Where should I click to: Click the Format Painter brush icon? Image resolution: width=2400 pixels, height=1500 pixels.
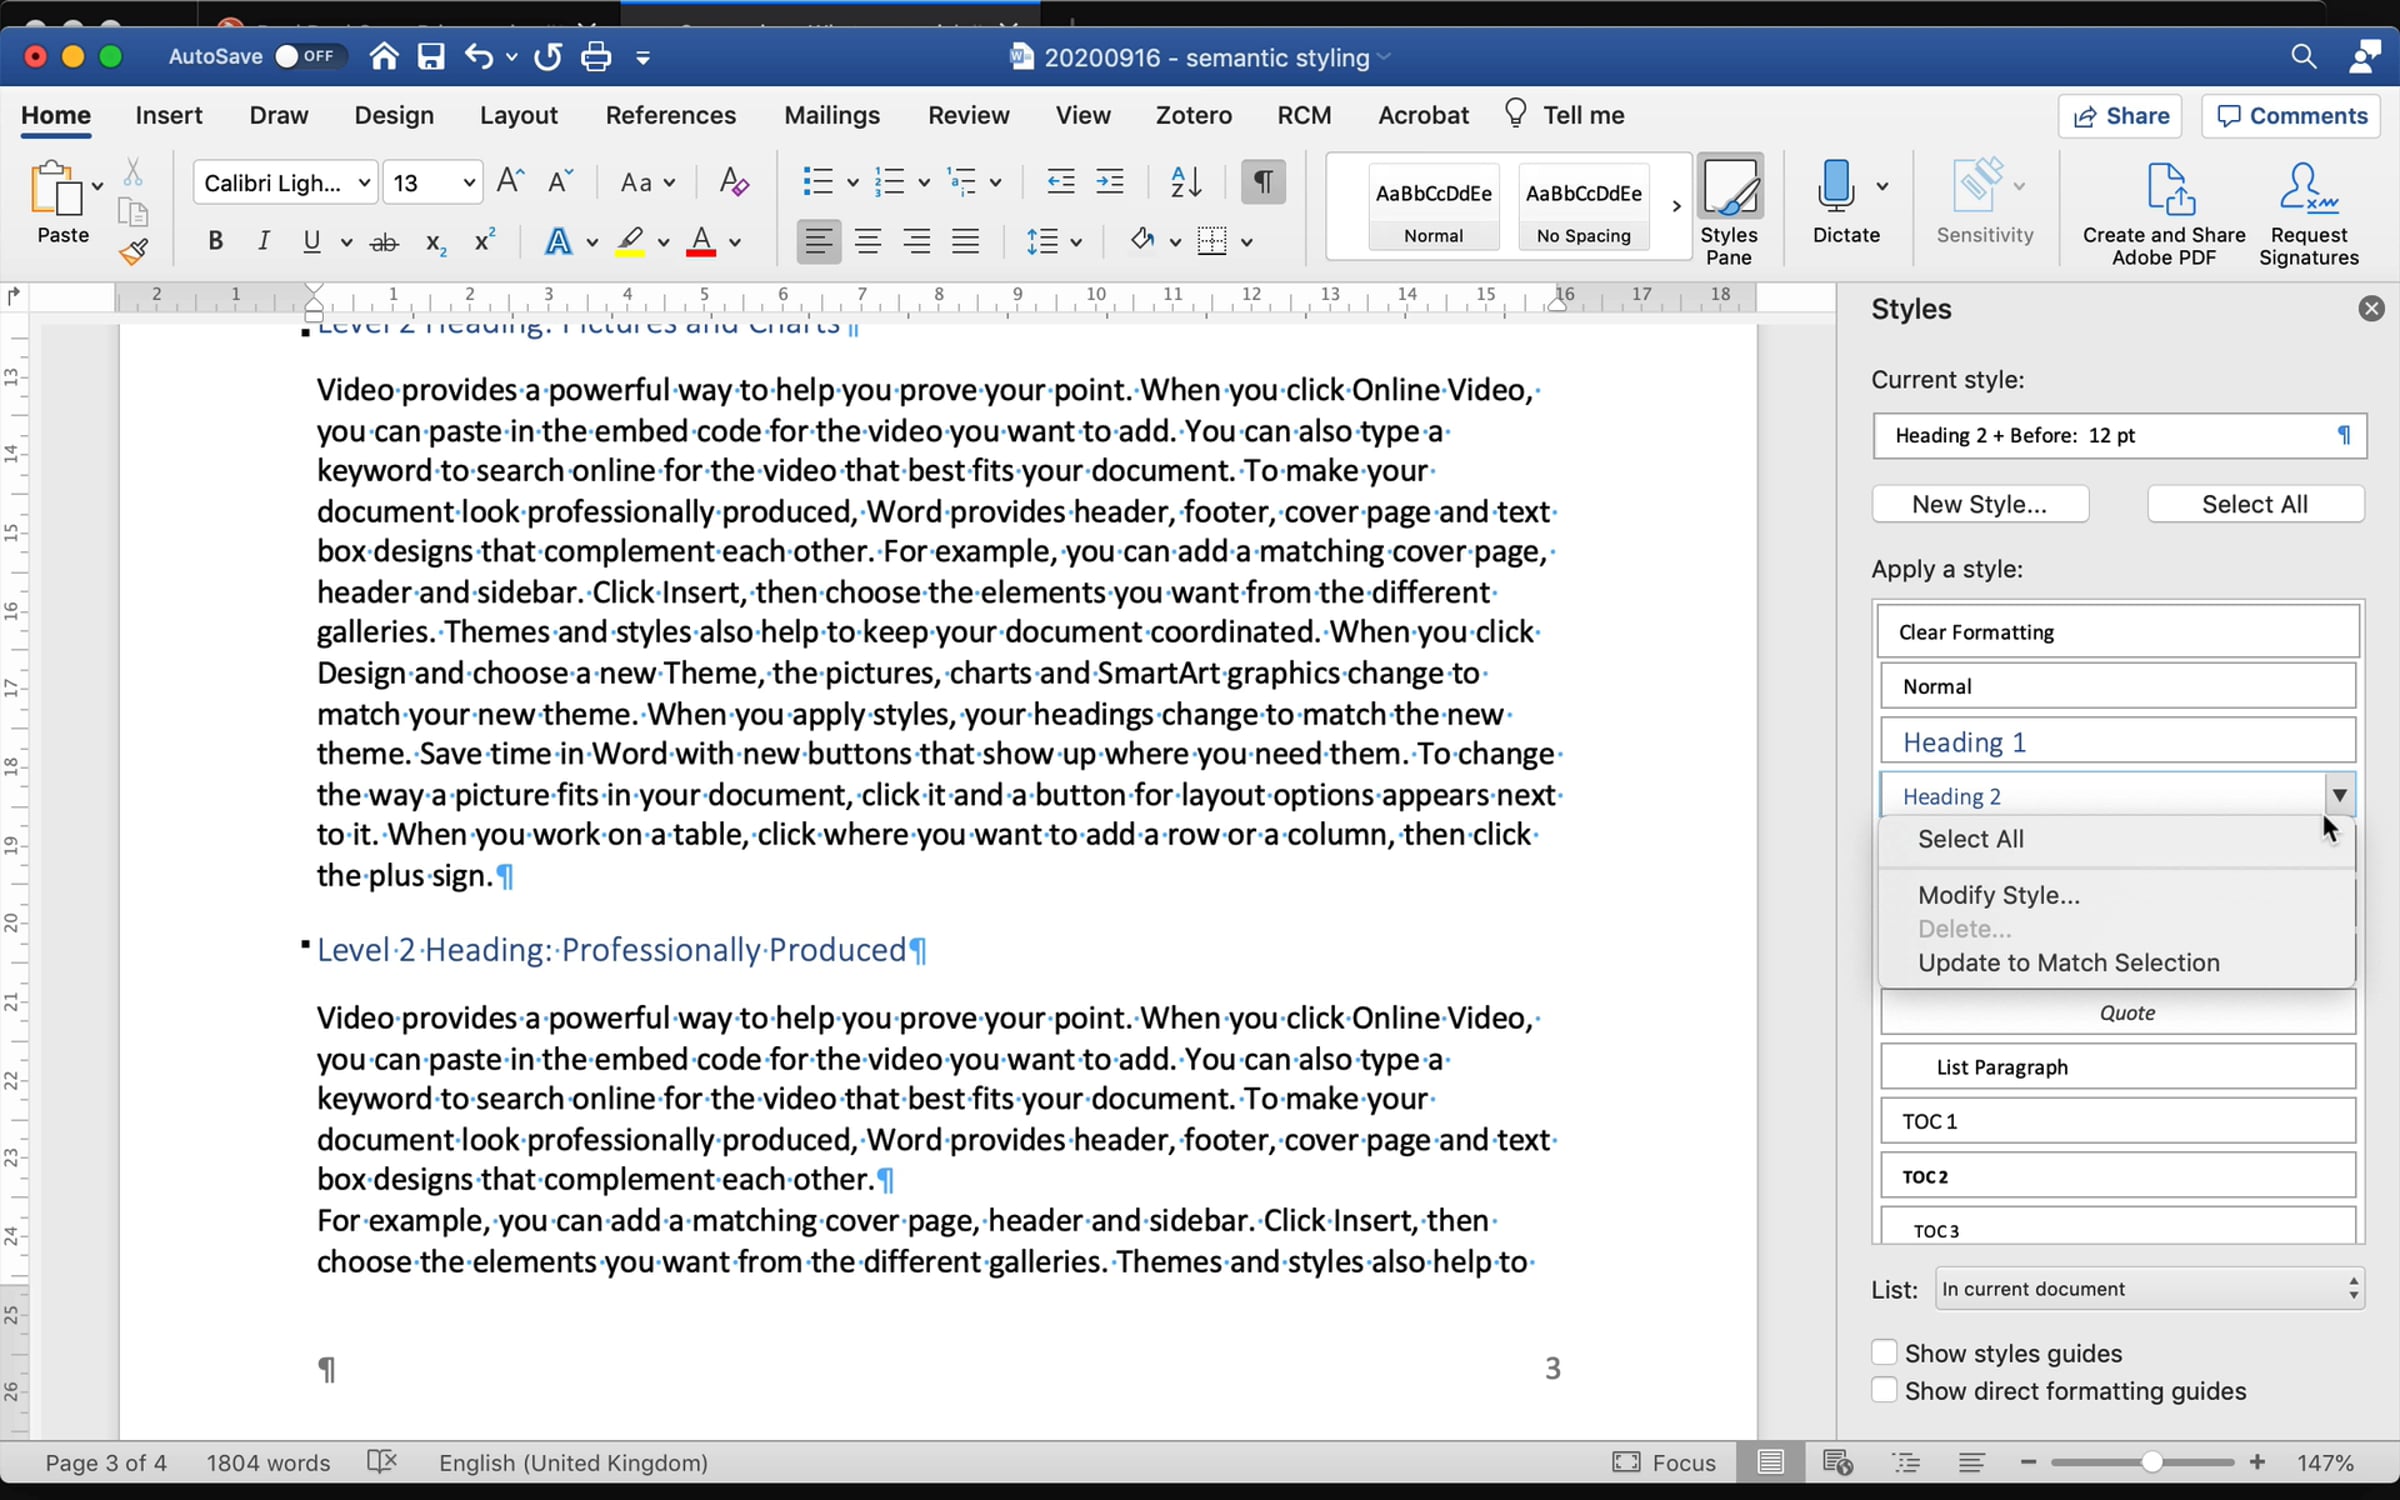pyautogui.click(x=134, y=251)
